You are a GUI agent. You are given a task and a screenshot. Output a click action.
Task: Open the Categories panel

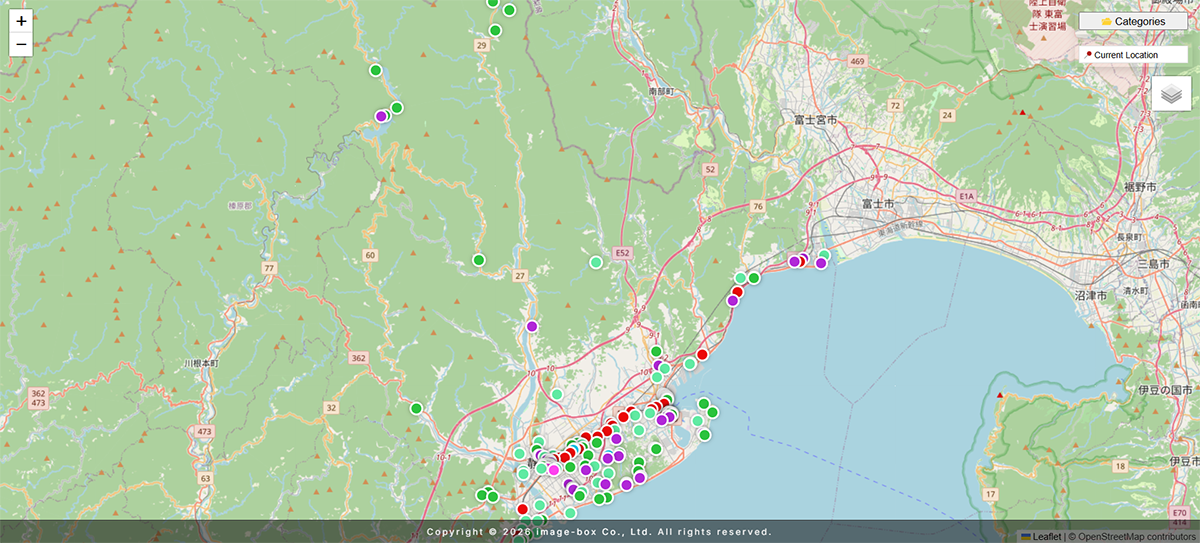coord(1133,21)
